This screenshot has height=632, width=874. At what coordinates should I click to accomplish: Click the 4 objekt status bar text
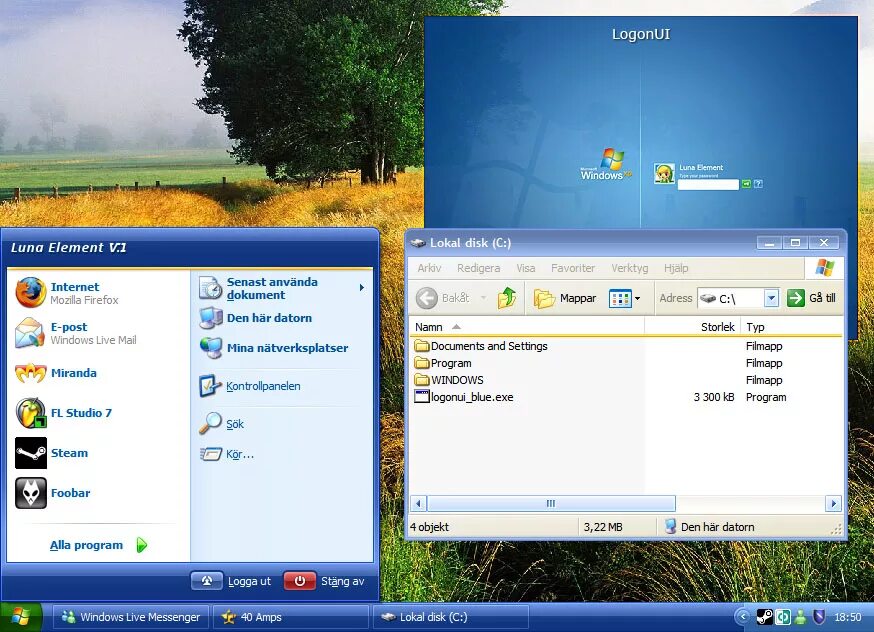[429, 527]
